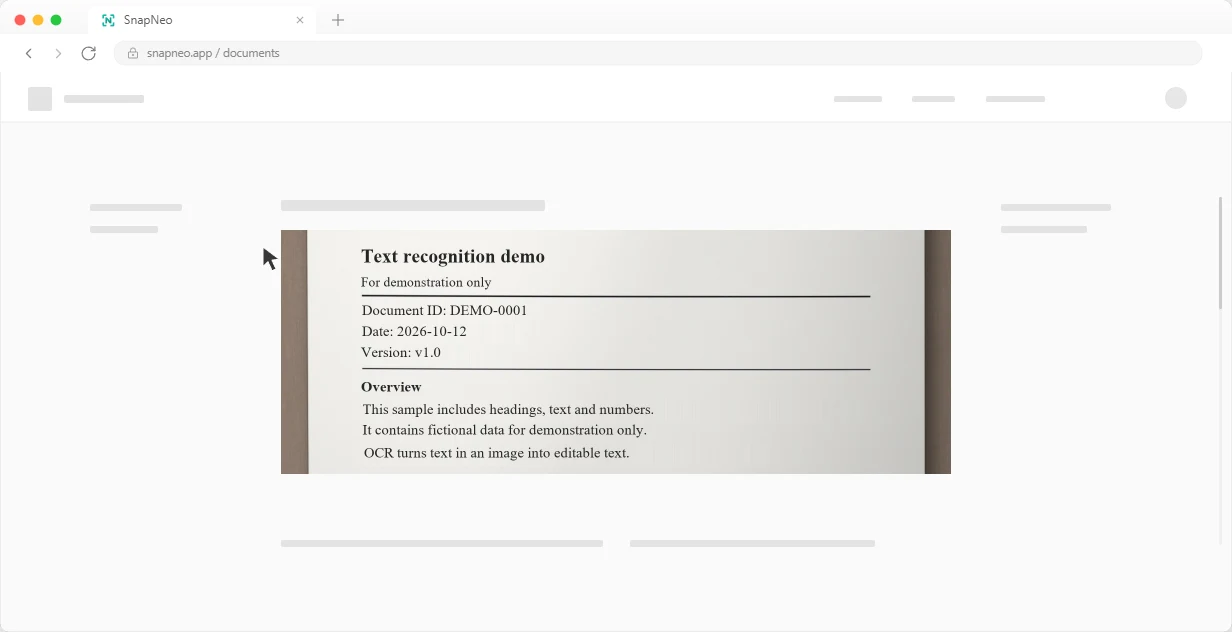Click 'OCR turns text in an image into editable text.'
1232x632 pixels.
click(497, 453)
